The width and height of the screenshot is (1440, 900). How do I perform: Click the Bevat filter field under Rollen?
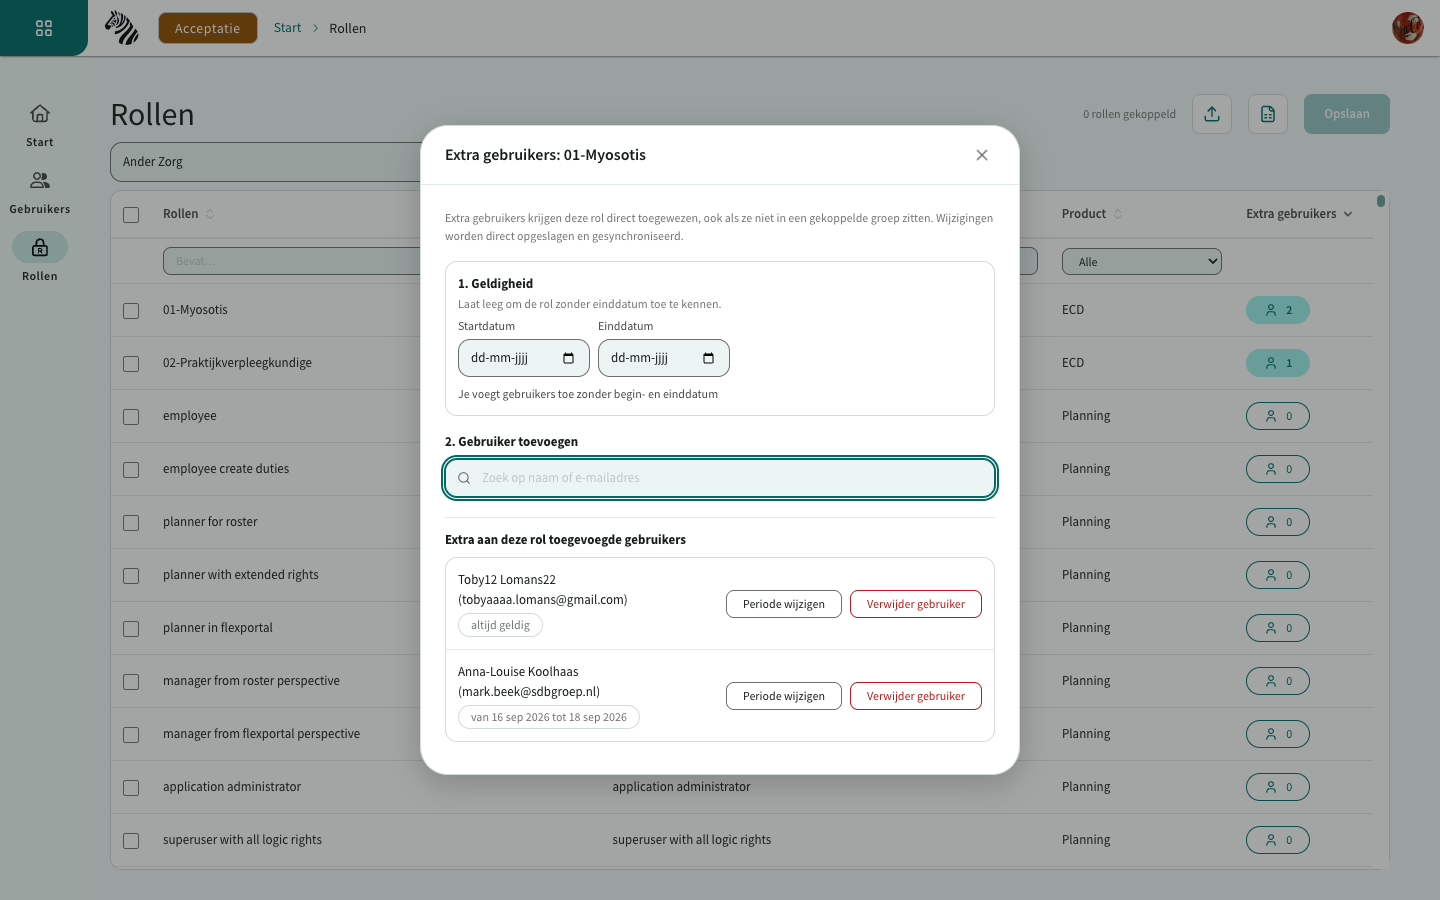292,262
